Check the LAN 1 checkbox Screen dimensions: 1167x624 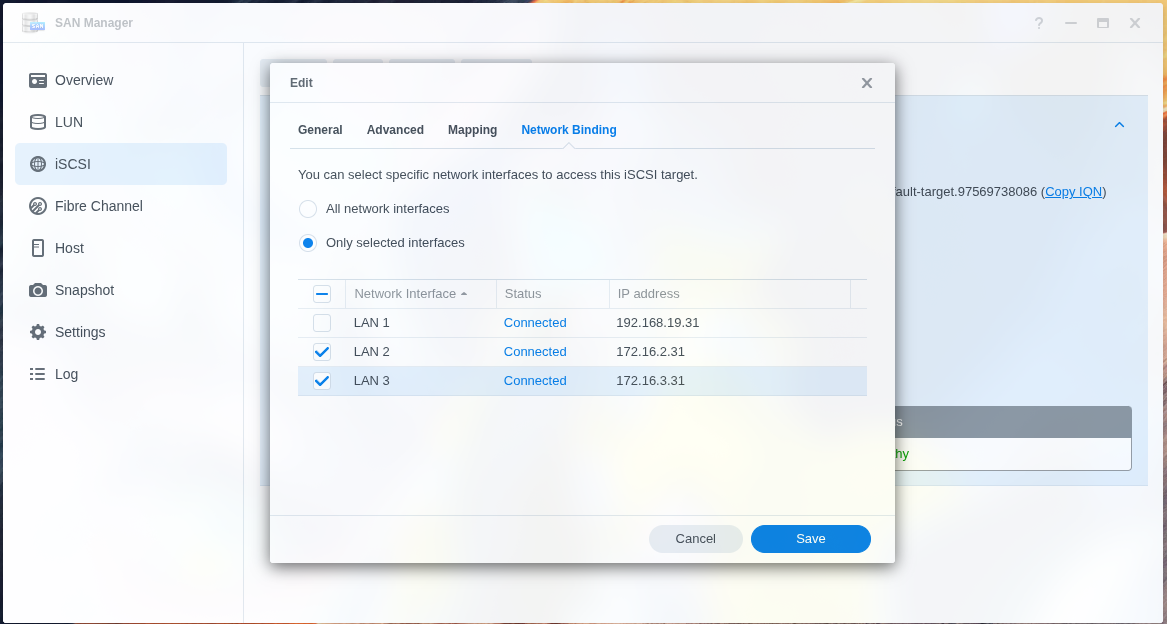pos(322,323)
